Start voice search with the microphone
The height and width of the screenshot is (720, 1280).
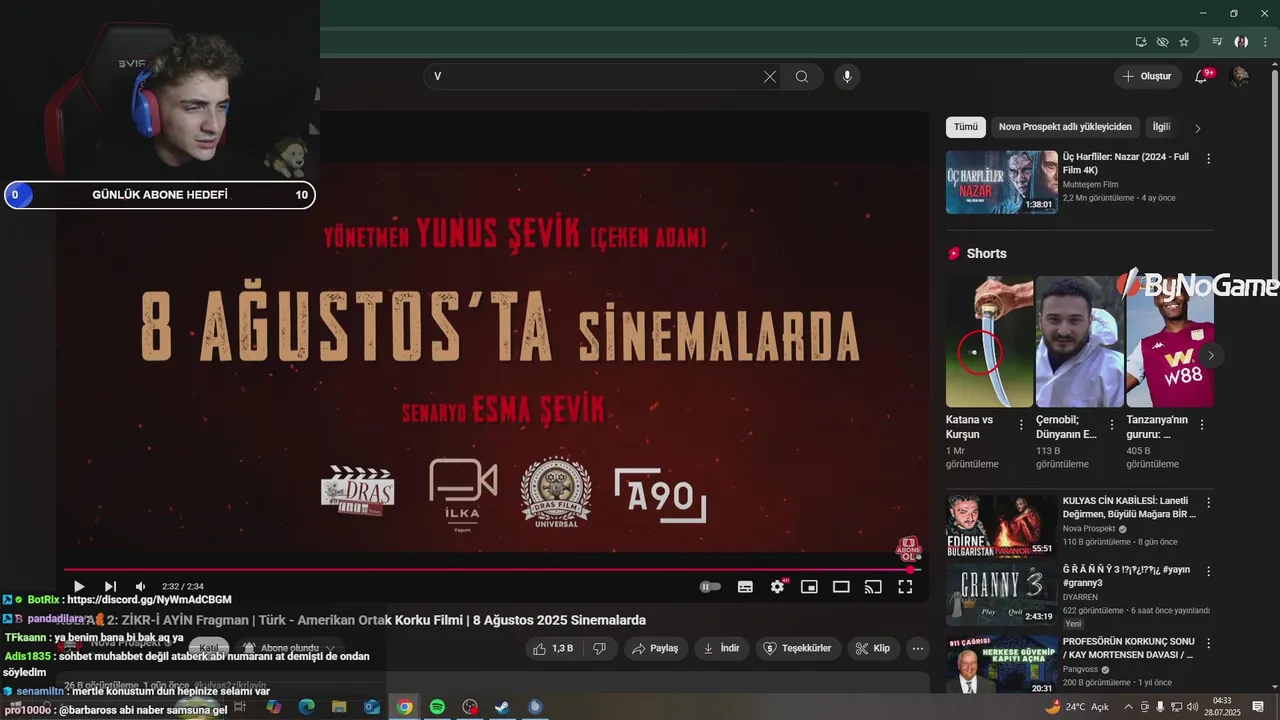847,77
